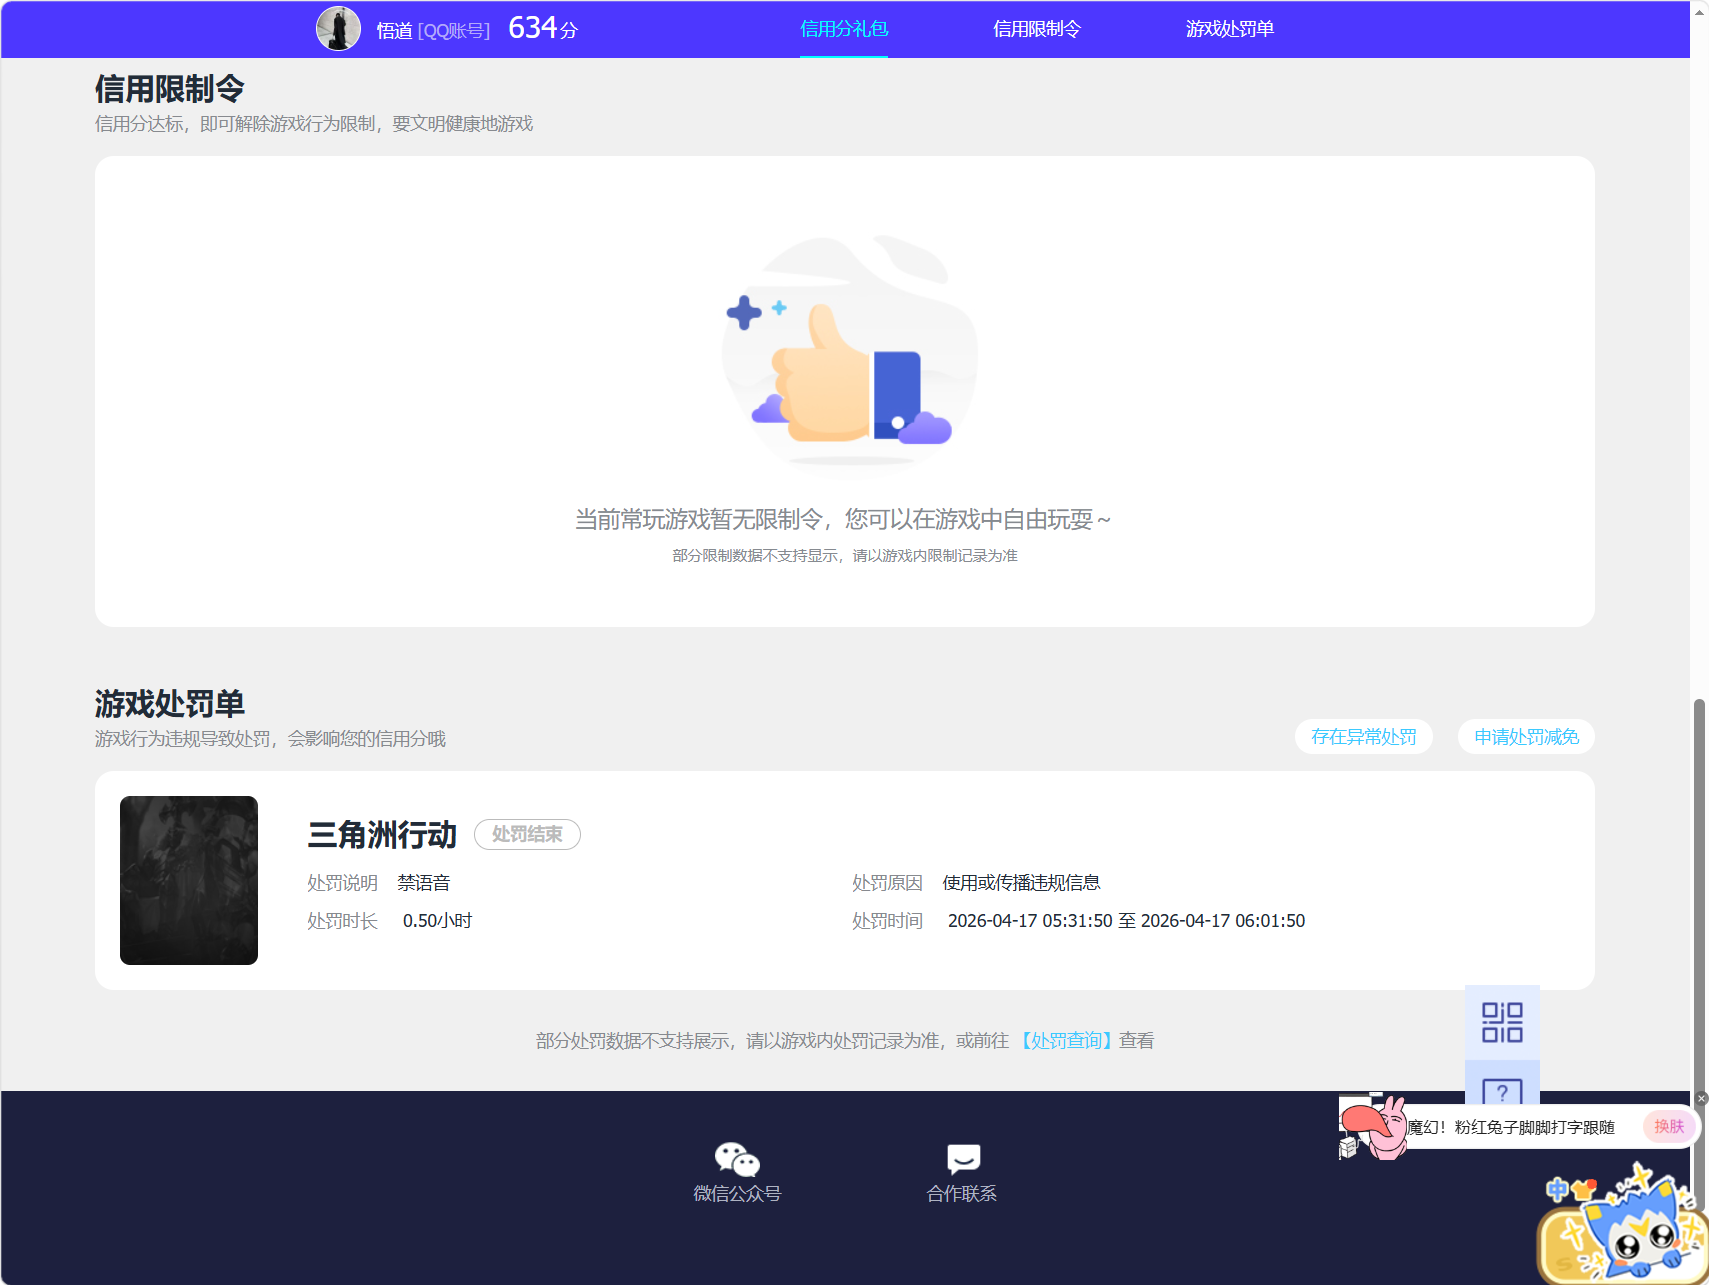
Task: Click the pink rabbit foot icon
Action: point(1372,1127)
